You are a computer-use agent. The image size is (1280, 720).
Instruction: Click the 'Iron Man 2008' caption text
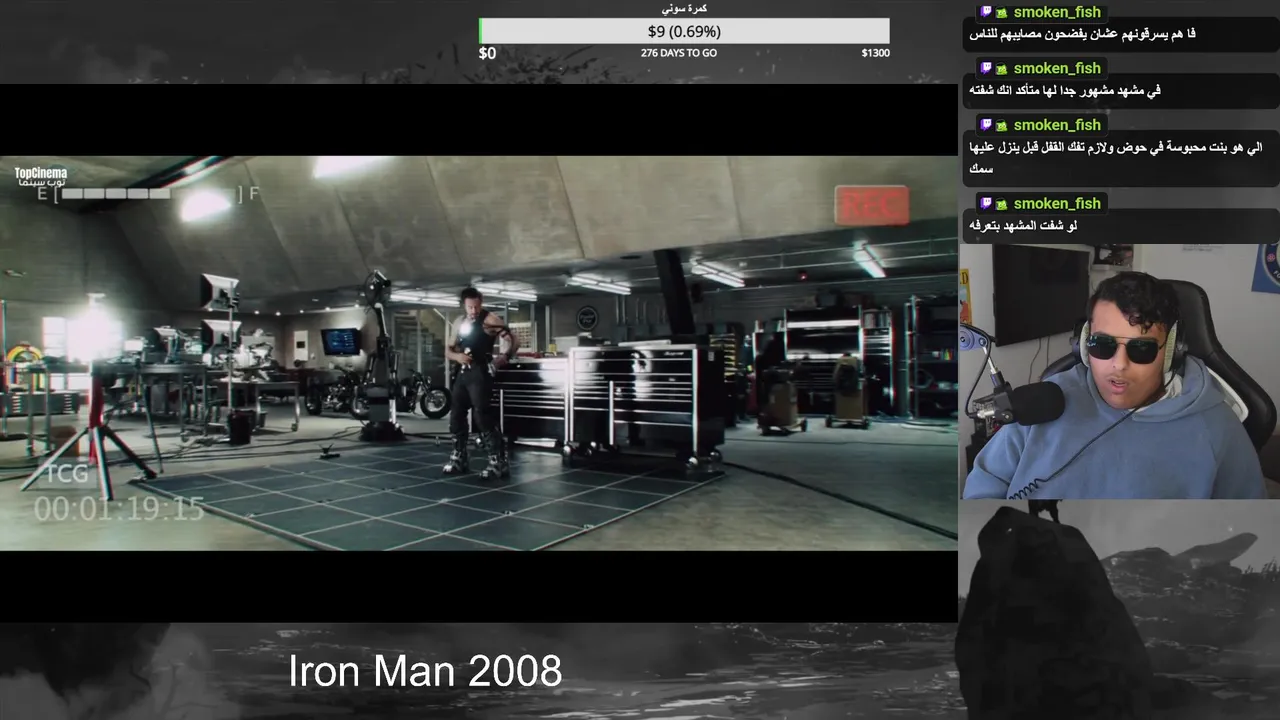tap(425, 671)
